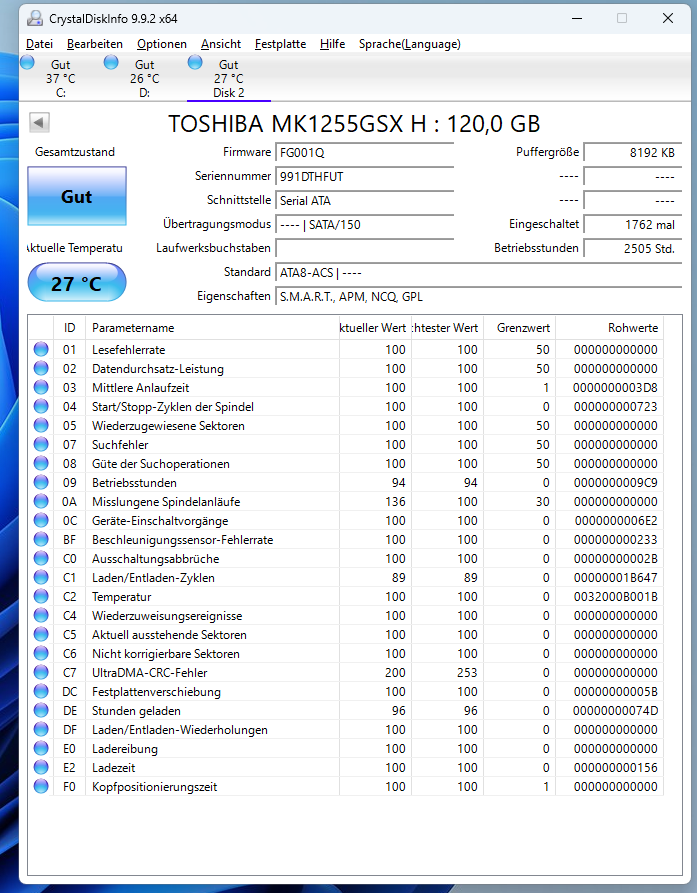Click status orb for Geräte-Einschaltvorgänge row
Screen dimensions: 697x893
(x=41, y=520)
